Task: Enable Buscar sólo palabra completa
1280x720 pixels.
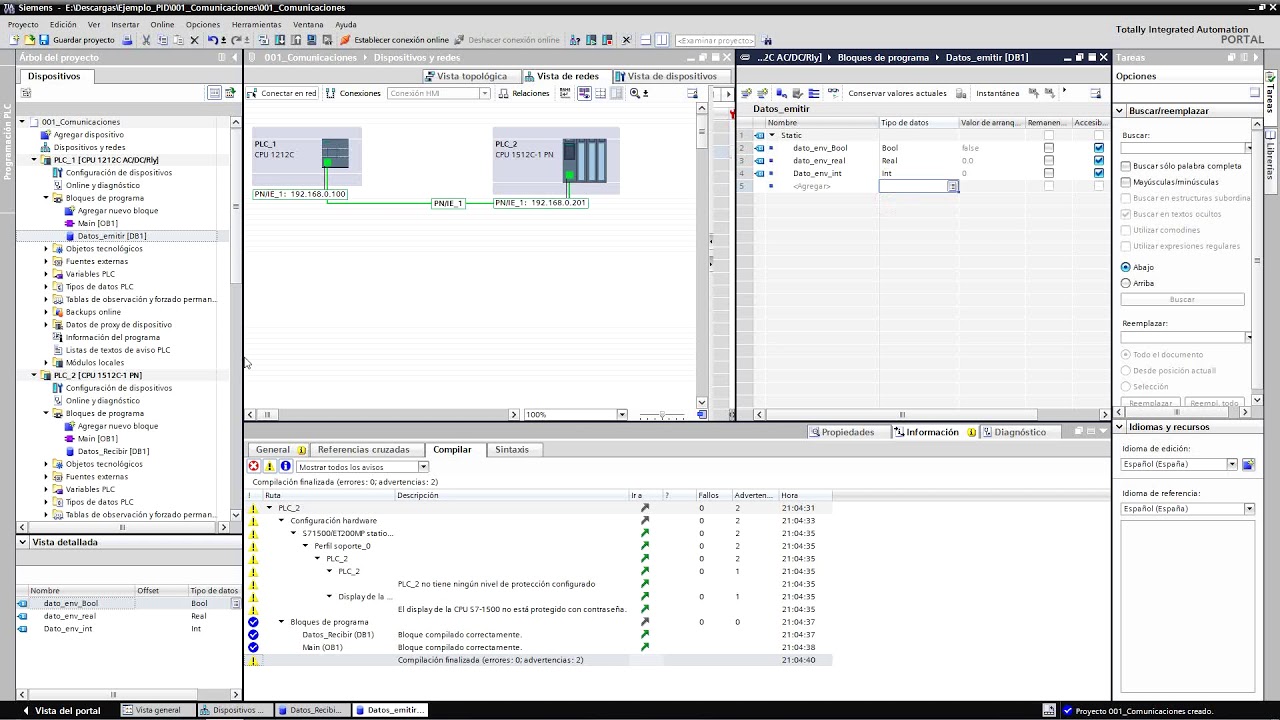Action: tap(1126, 166)
